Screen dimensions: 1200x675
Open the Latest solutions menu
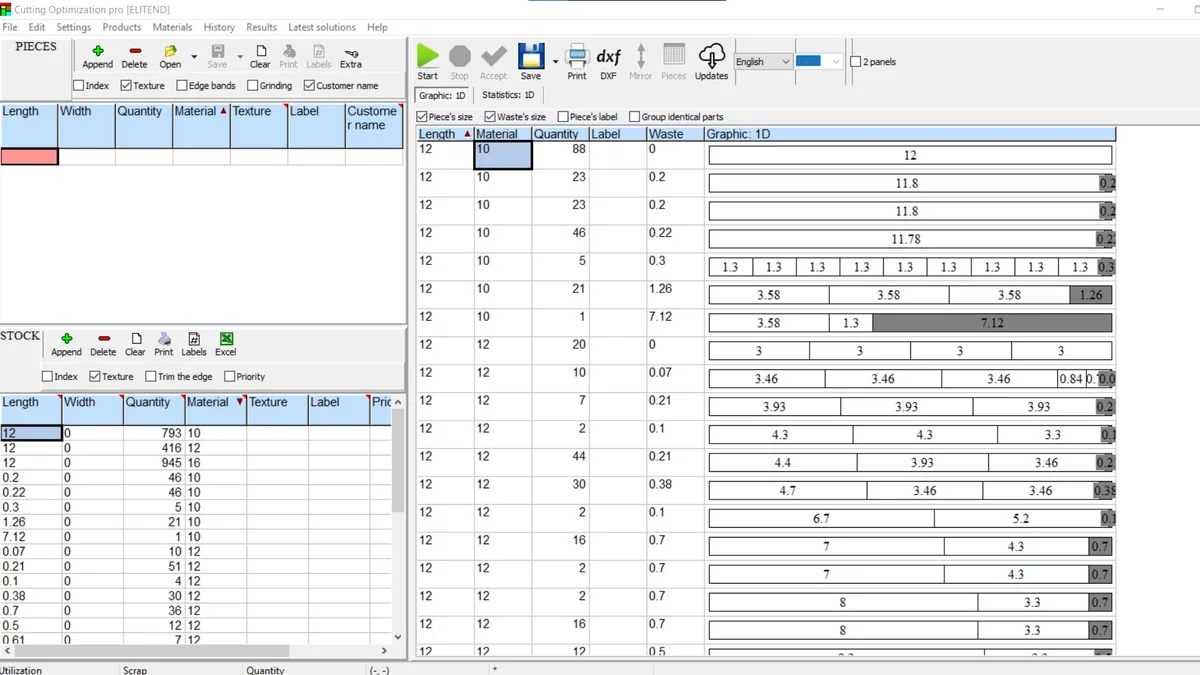pos(321,27)
